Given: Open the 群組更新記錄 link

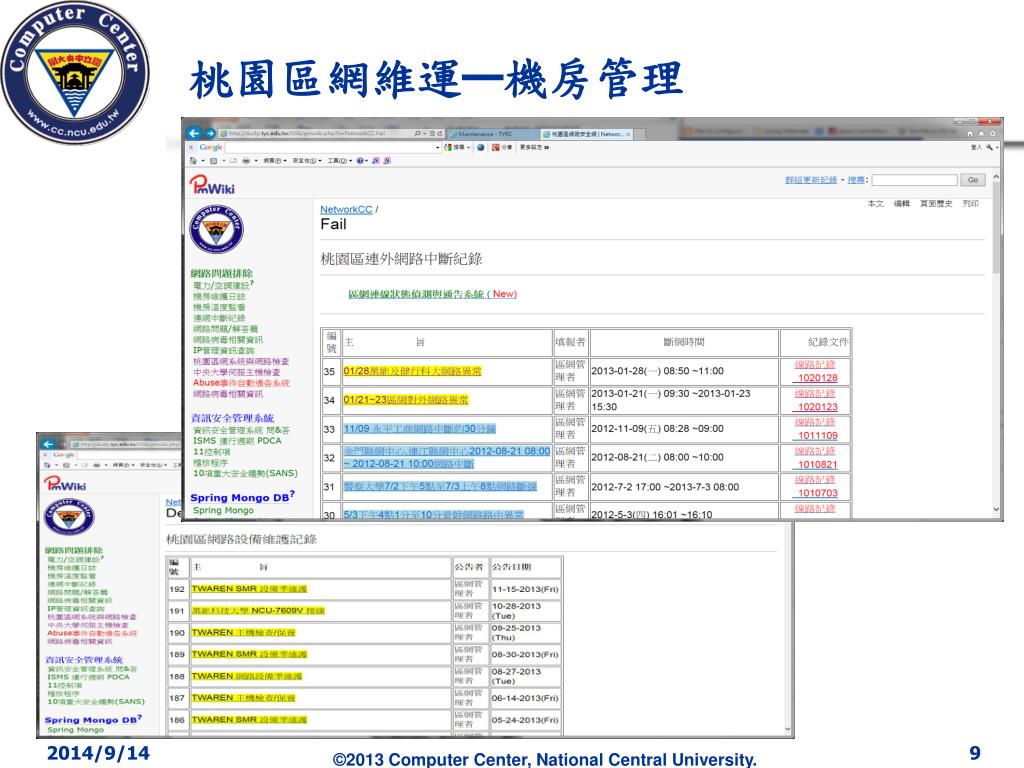Looking at the screenshot, I should click(x=811, y=180).
